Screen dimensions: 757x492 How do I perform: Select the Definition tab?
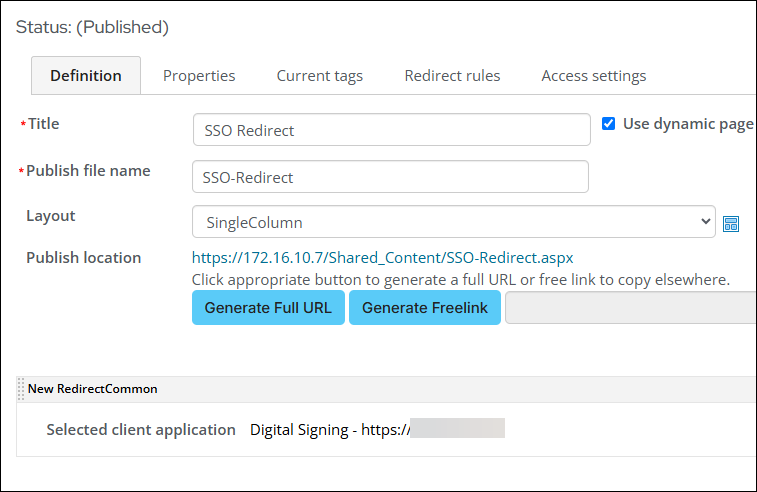pyautogui.click(x=86, y=75)
